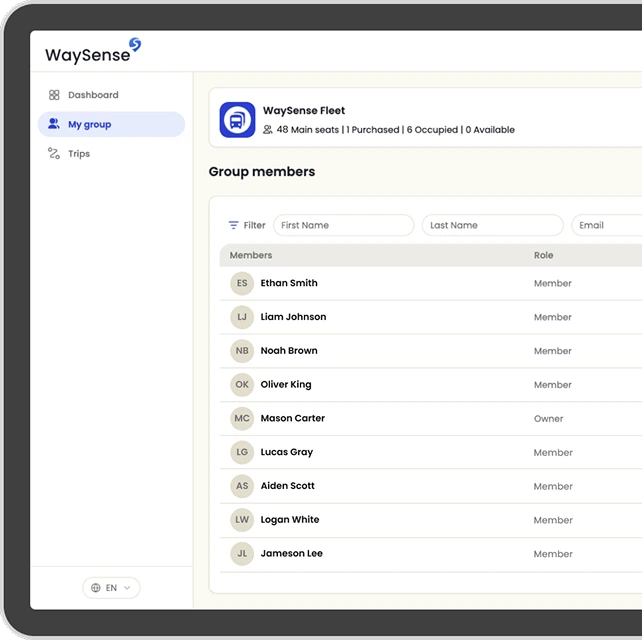Click the language dropdown chevron
This screenshot has width=642, height=640.
click(x=127, y=588)
